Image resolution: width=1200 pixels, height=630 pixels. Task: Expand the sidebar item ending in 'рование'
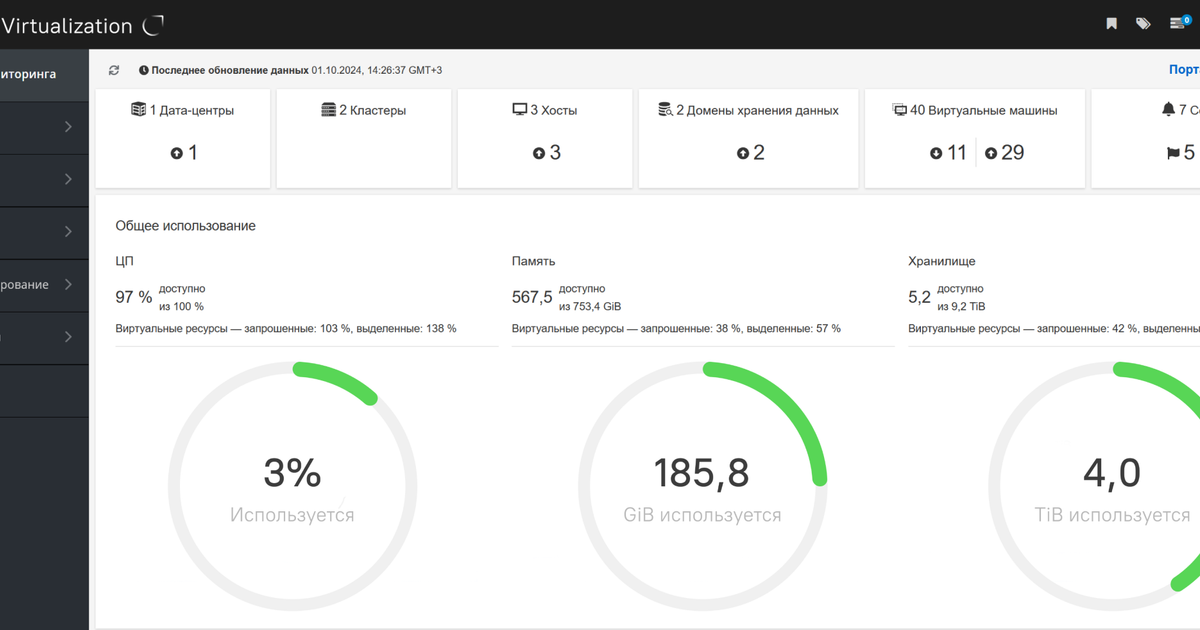[x=44, y=285]
